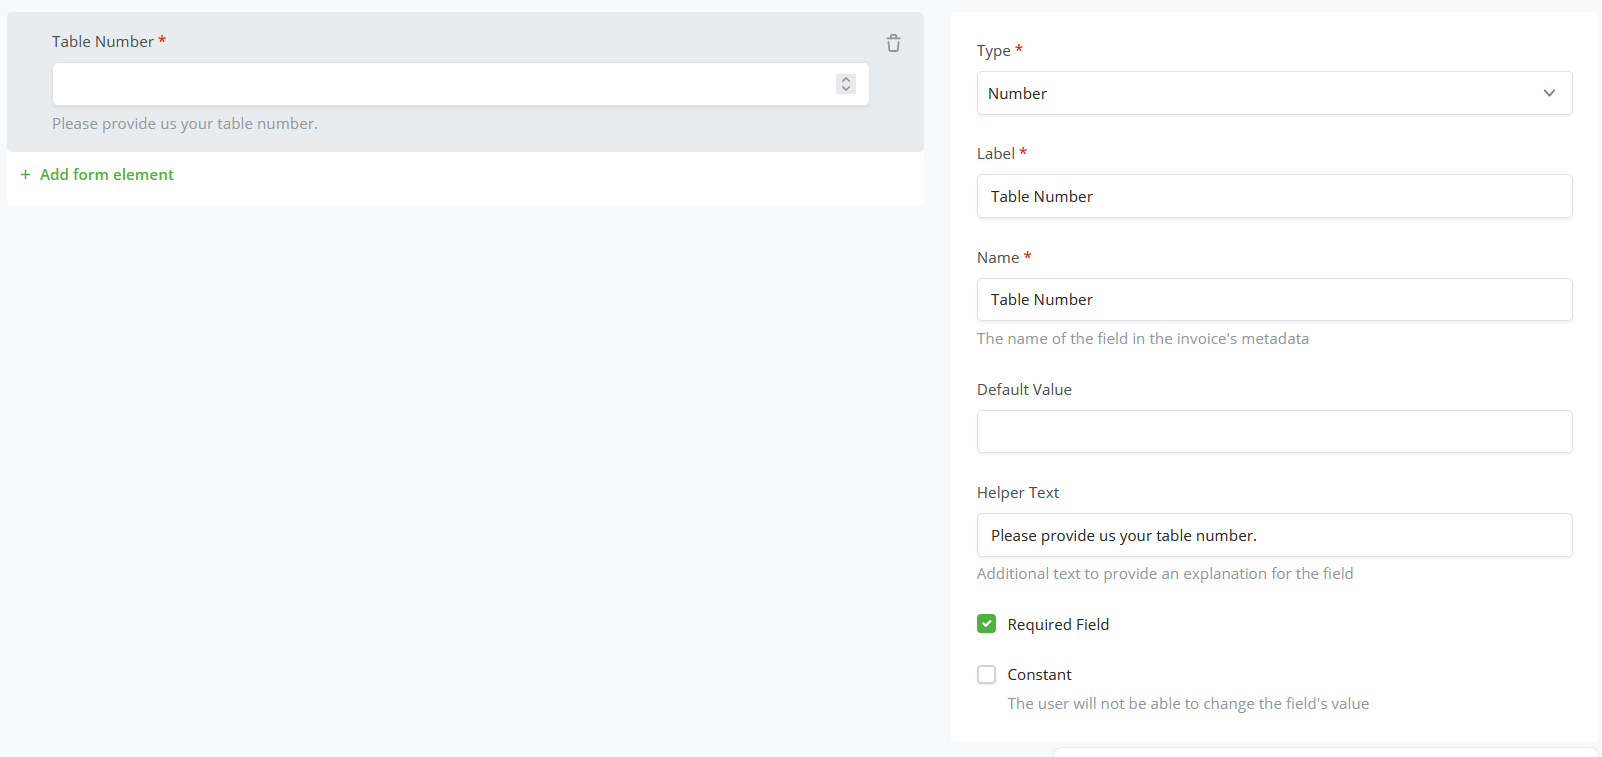
Task: Add a new form element
Action: (x=97, y=174)
